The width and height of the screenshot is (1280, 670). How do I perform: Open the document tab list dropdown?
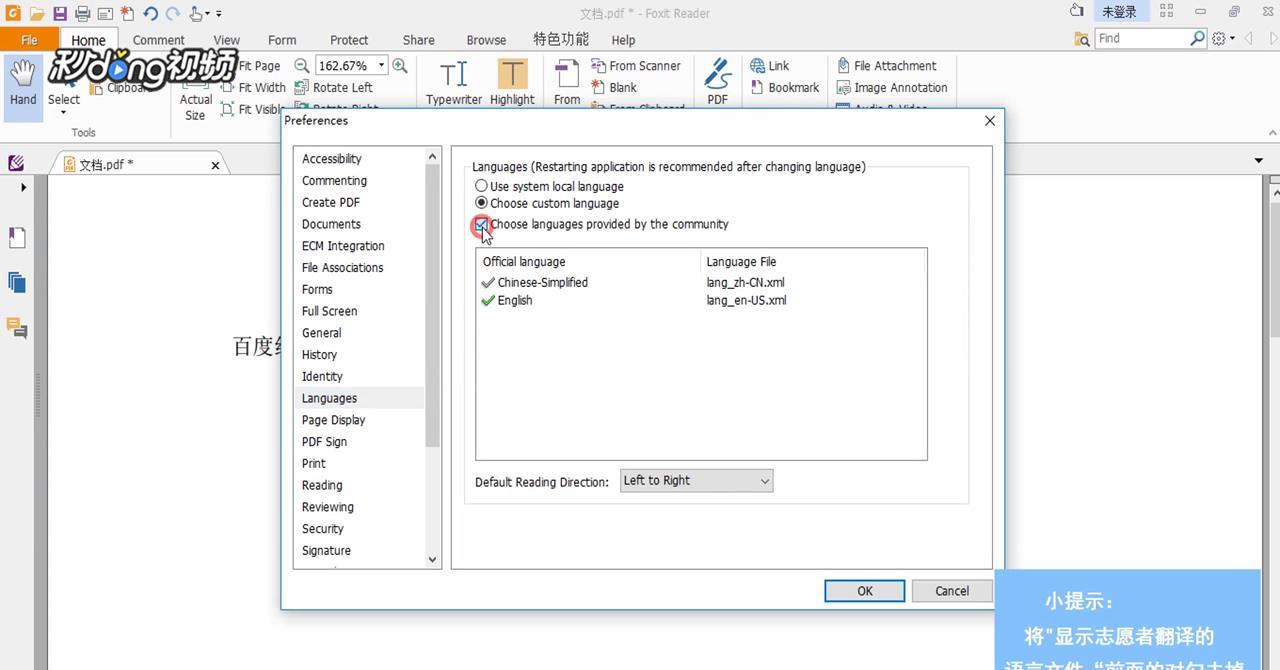coord(1258,160)
